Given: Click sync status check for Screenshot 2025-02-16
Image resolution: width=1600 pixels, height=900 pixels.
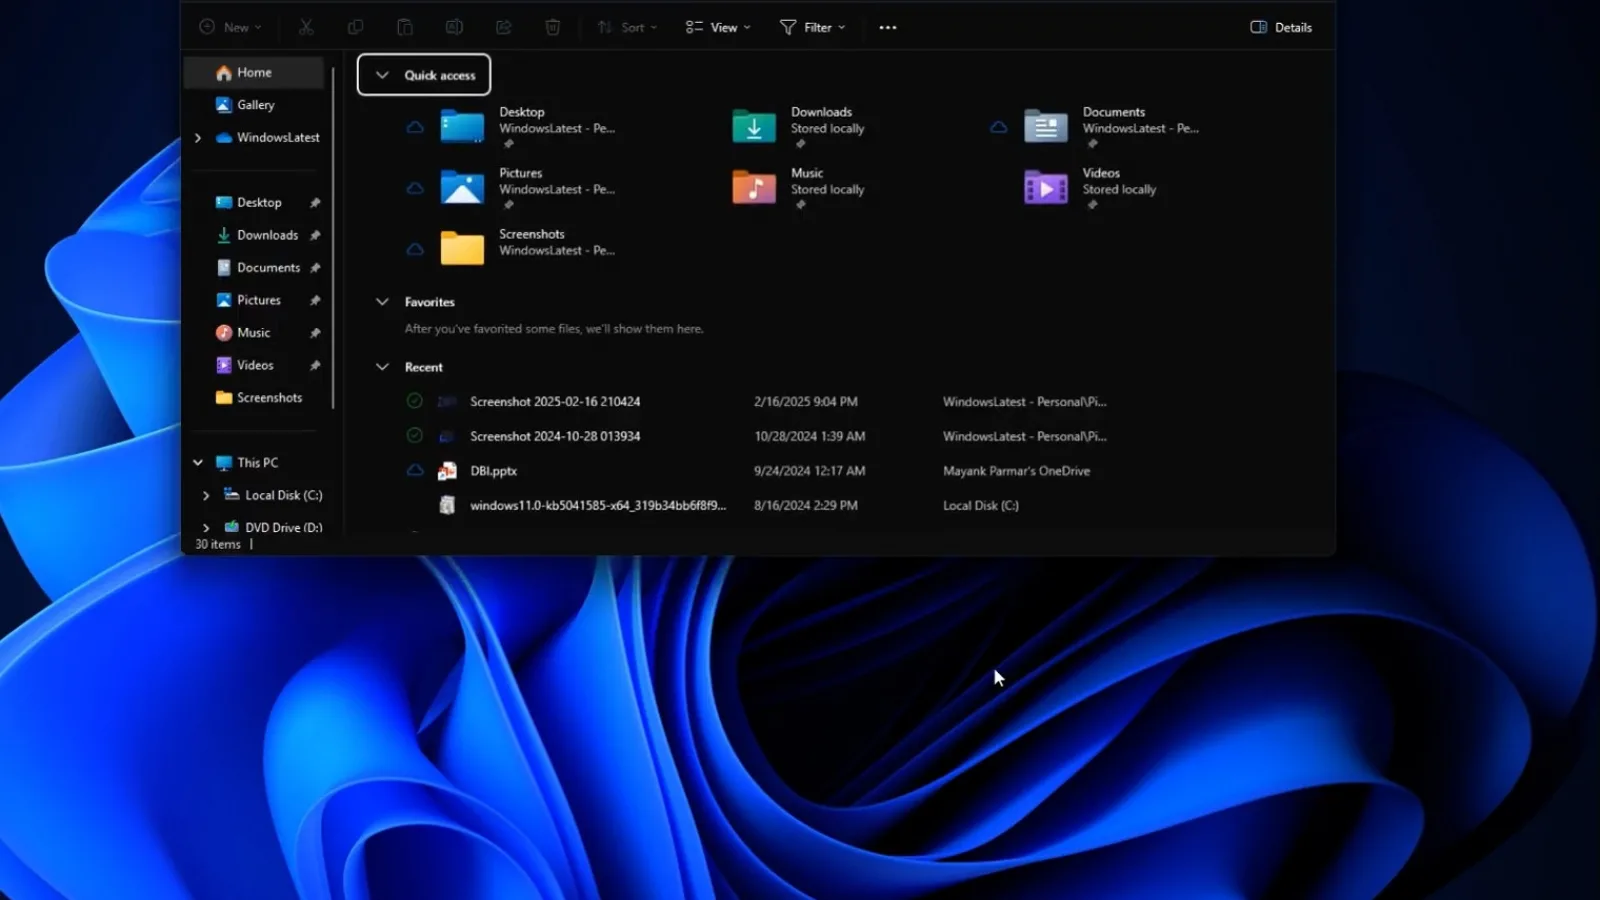Looking at the screenshot, I should tap(414, 401).
